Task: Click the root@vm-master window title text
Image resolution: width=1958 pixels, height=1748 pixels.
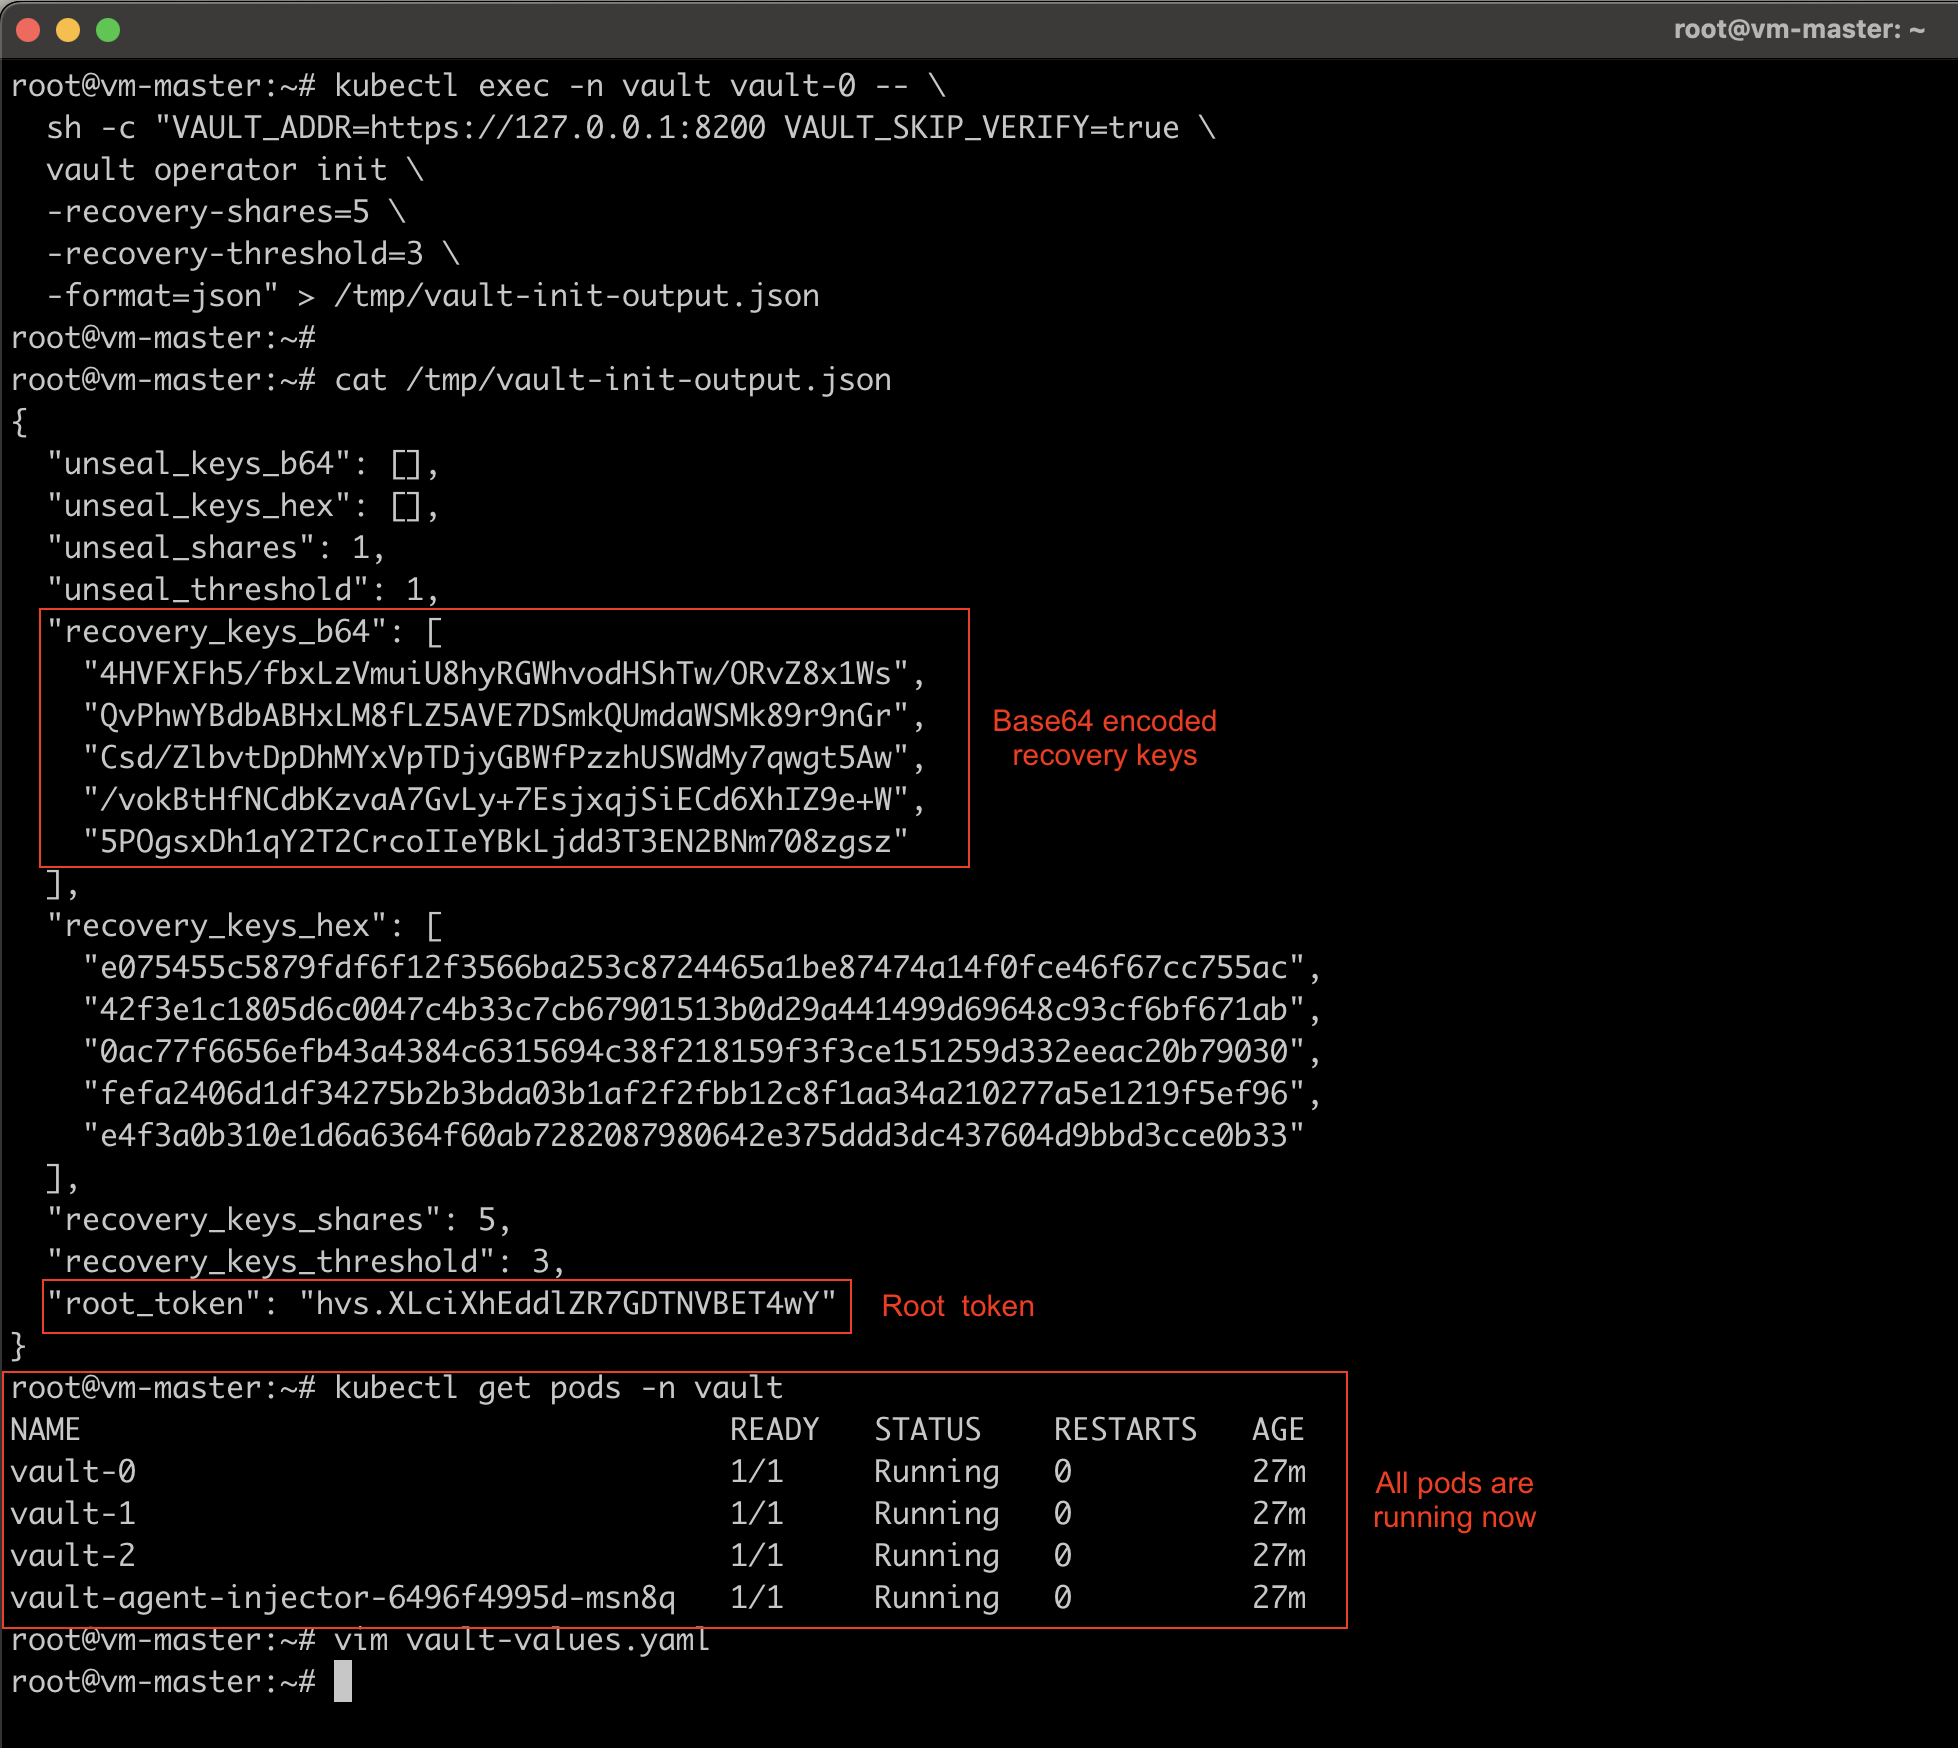Action: (1798, 29)
